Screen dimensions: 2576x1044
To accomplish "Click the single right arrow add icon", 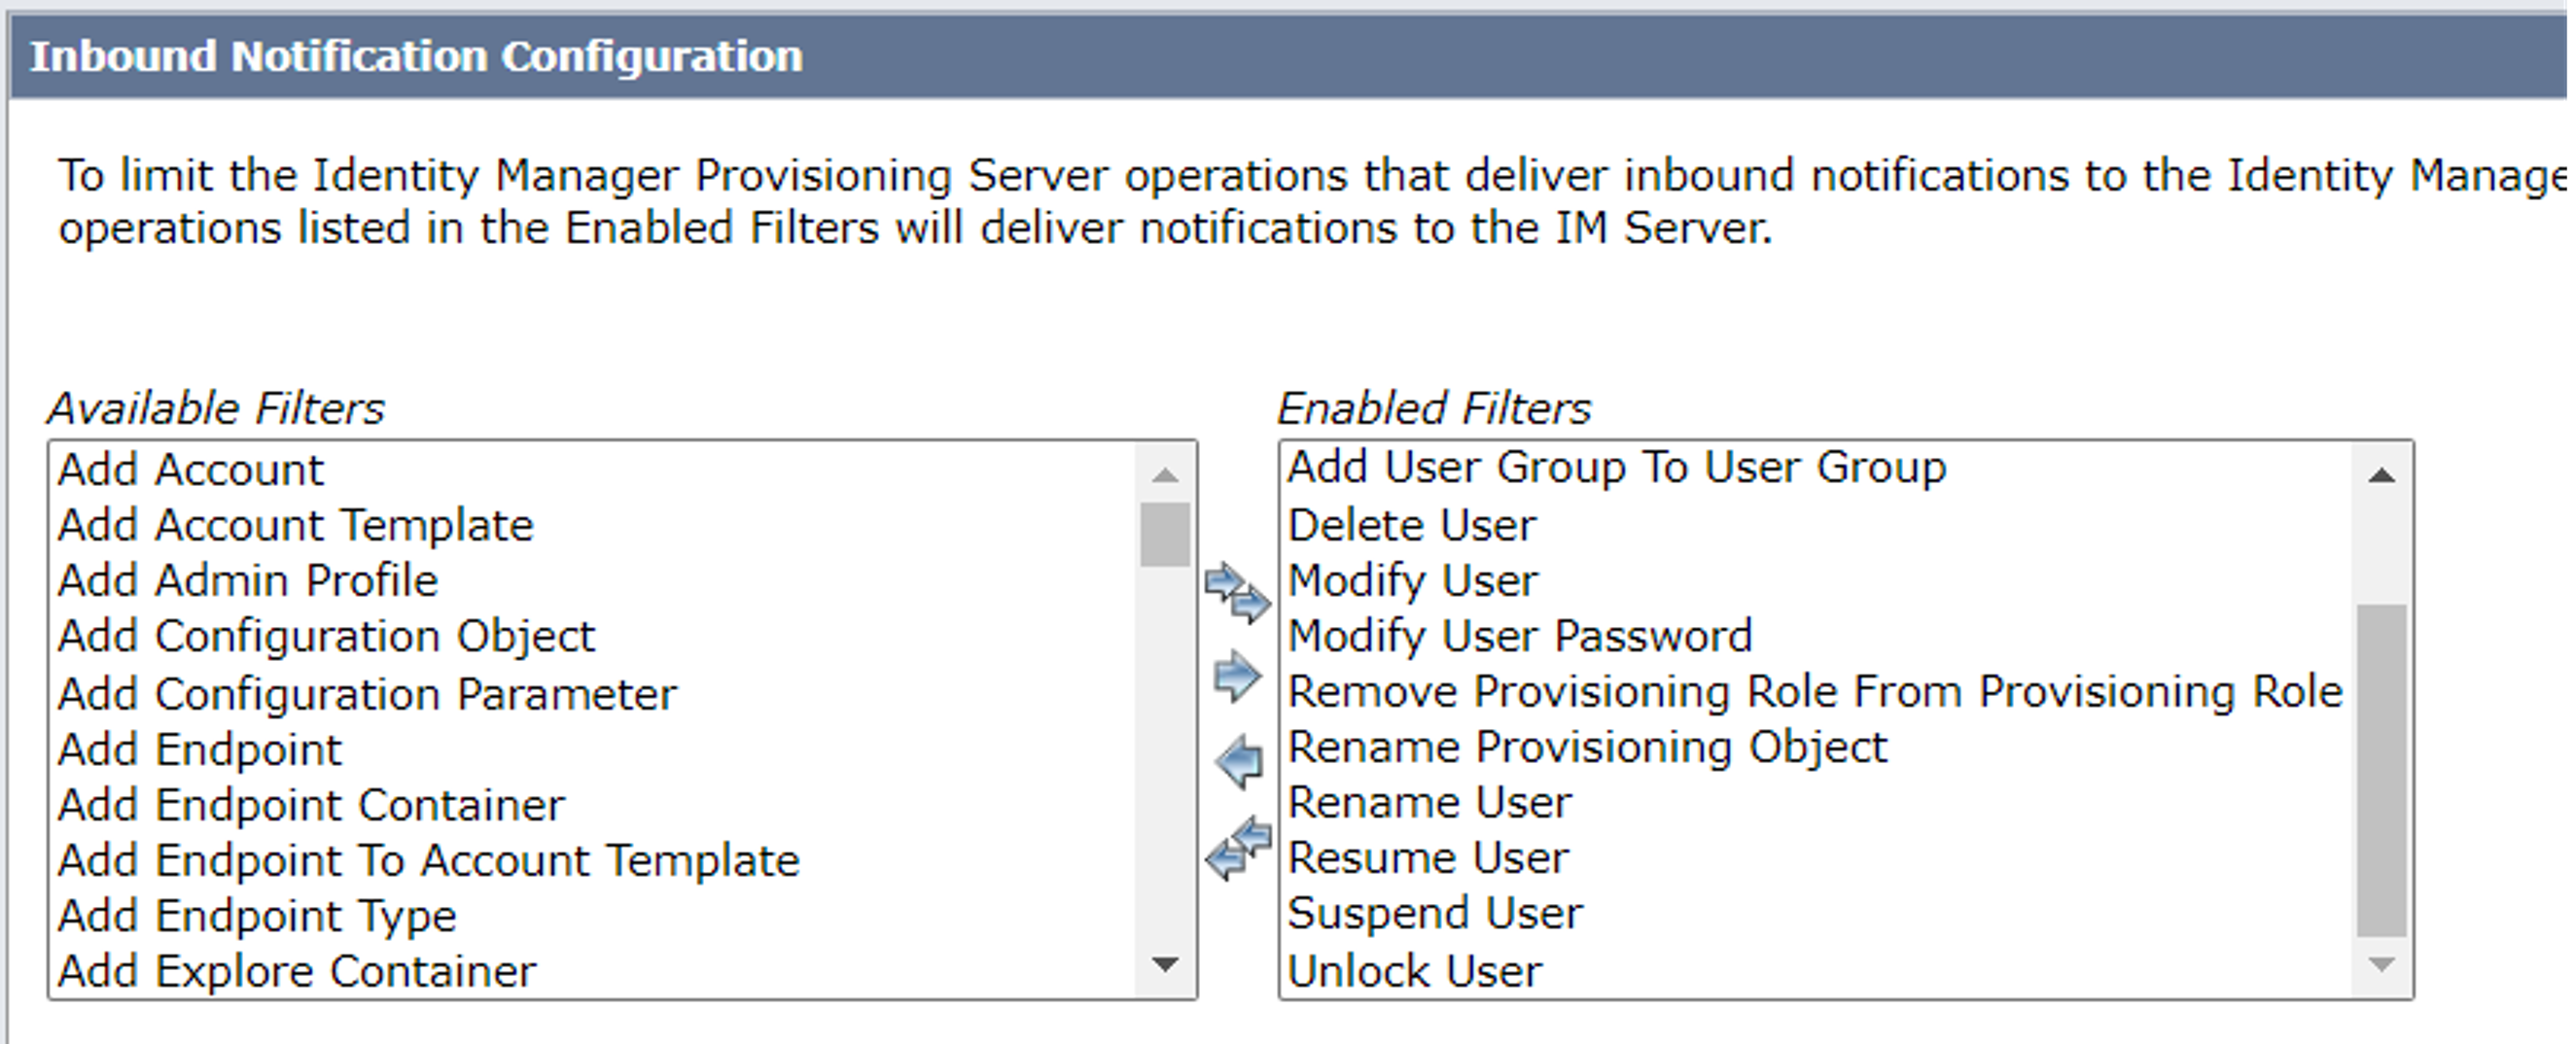I will 1237,676.
